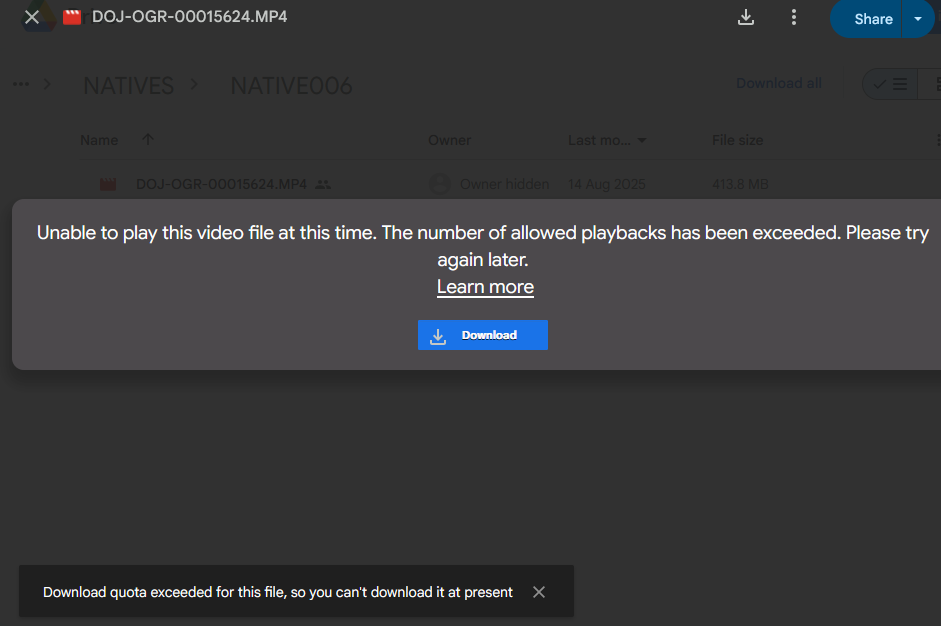This screenshot has width=941, height=626.
Task: Click the NATIVE006 breadcrumb folder
Action: pos(292,86)
